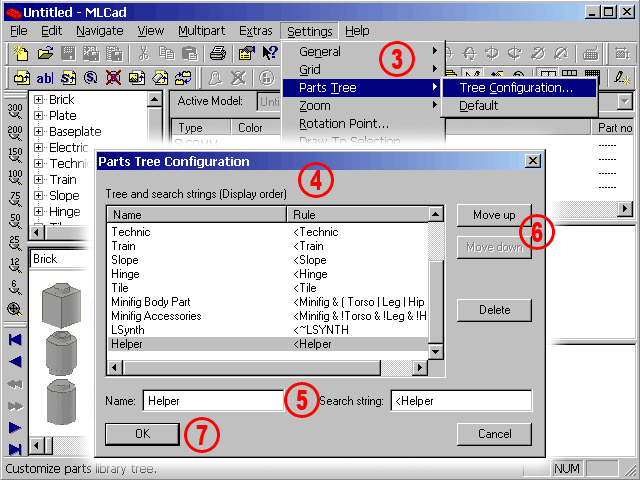Click the square 1x1 brick thumbnail
Viewport: 640px width, 480px height.
61,305
